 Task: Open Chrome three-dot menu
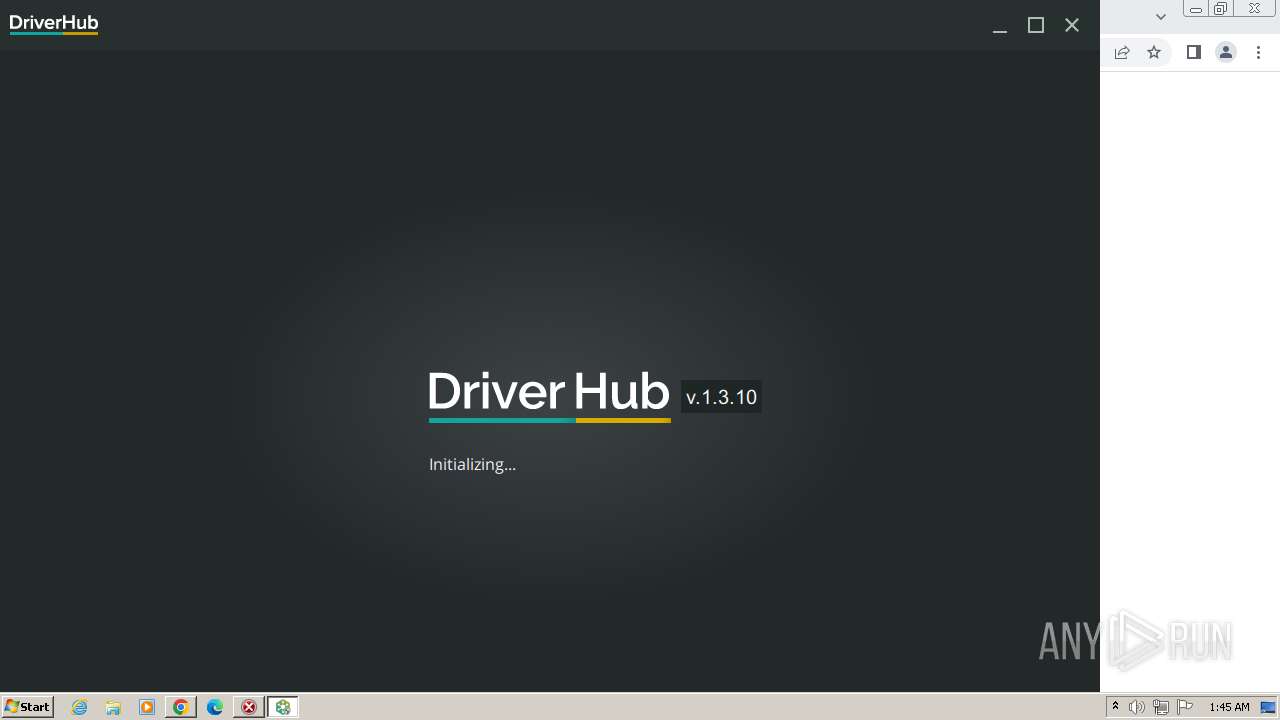(1258, 52)
